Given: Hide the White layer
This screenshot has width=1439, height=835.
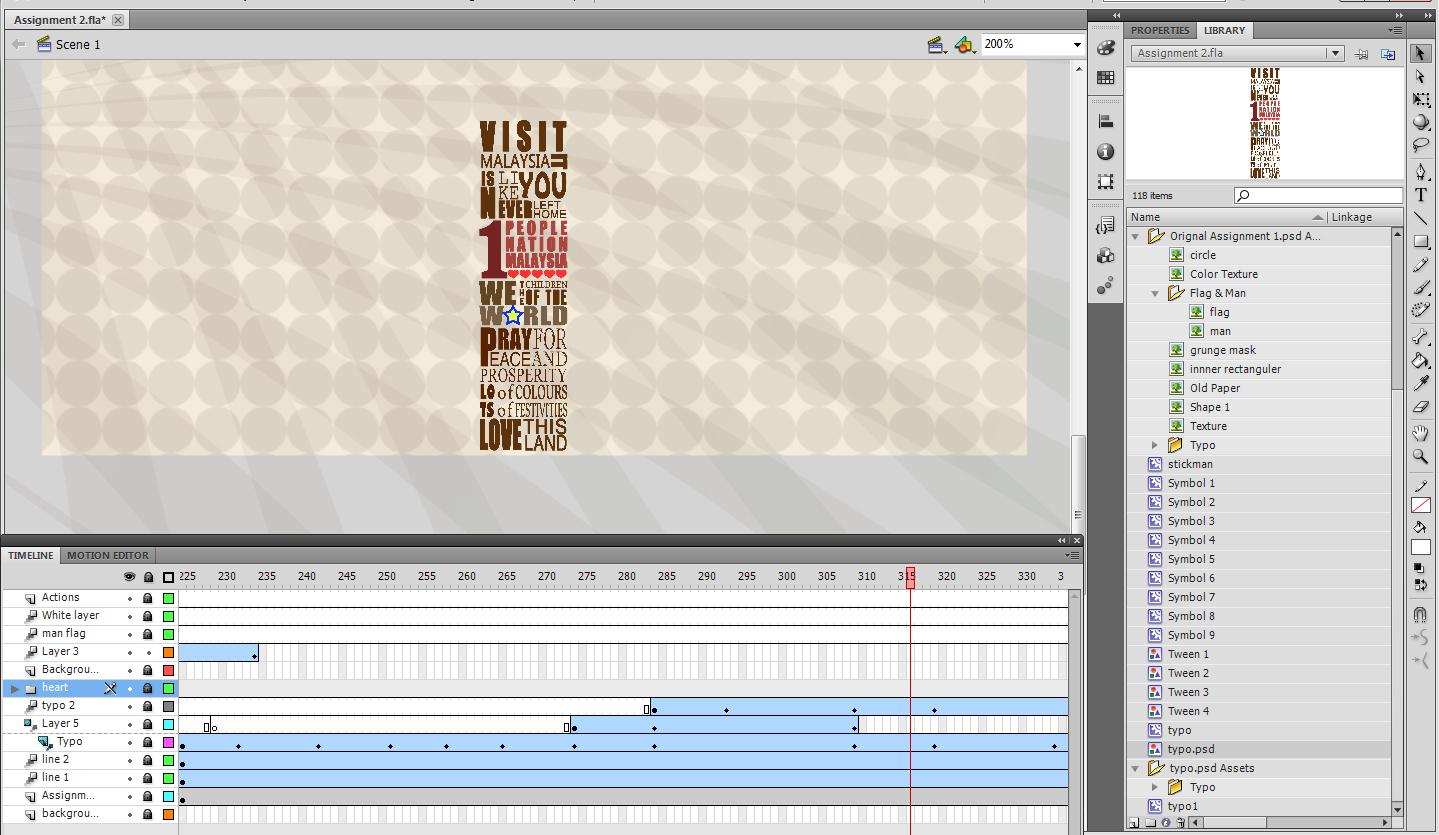Looking at the screenshot, I should coord(129,616).
